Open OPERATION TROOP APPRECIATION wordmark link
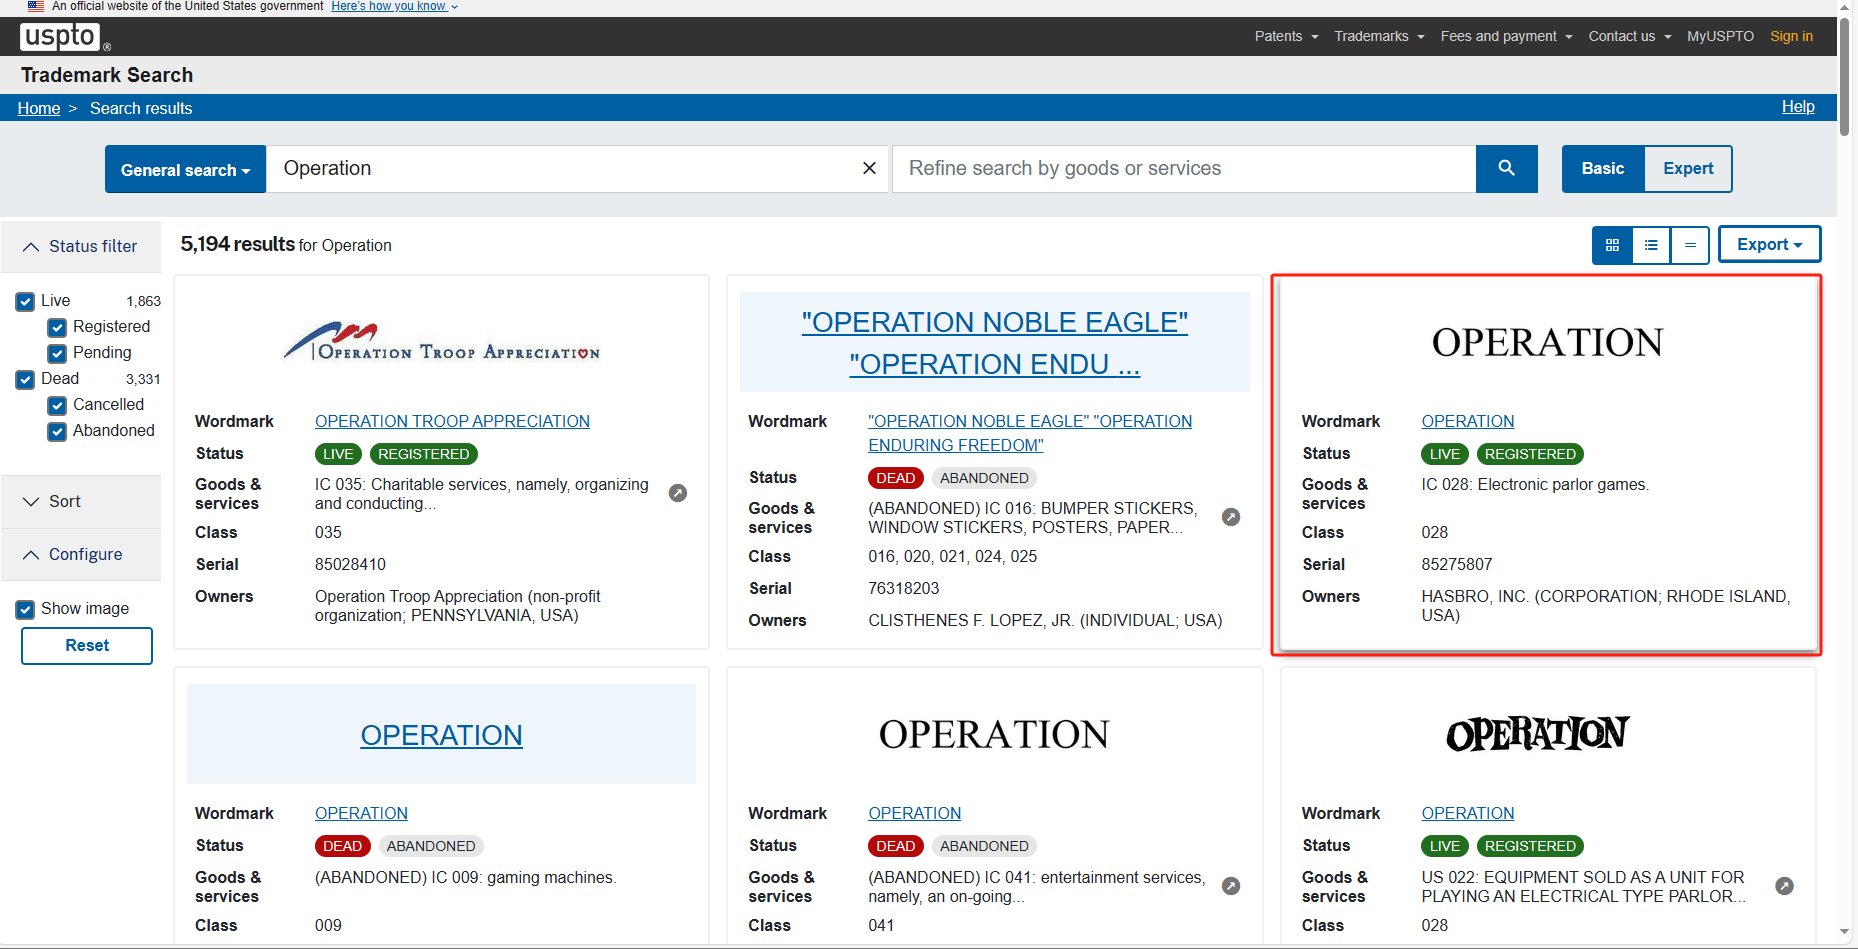This screenshot has height=949, width=1858. (452, 421)
